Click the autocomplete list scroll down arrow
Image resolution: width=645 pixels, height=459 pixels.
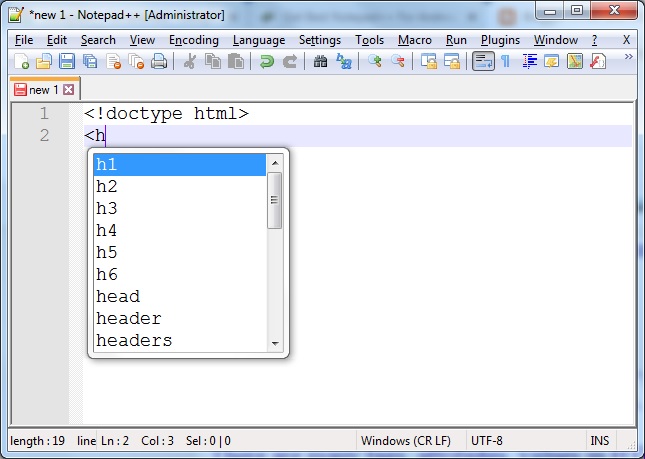point(275,343)
